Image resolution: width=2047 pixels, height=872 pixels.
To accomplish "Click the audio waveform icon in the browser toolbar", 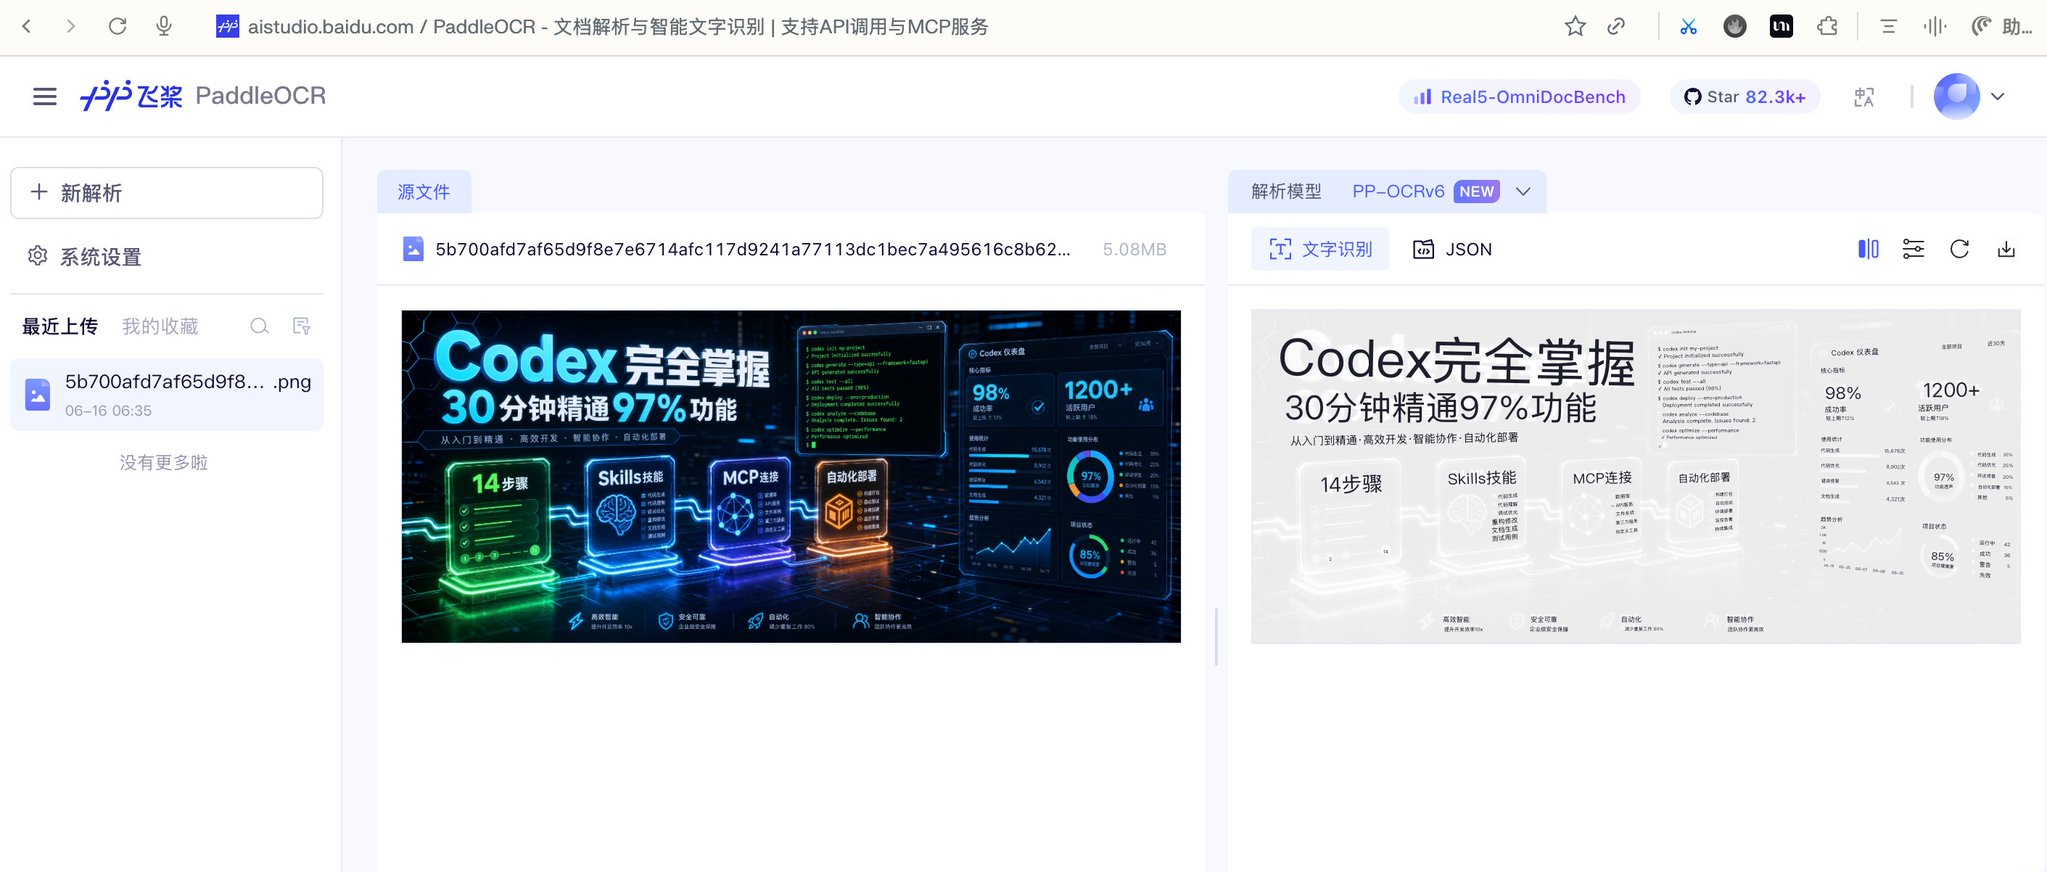I will (x=1935, y=26).
